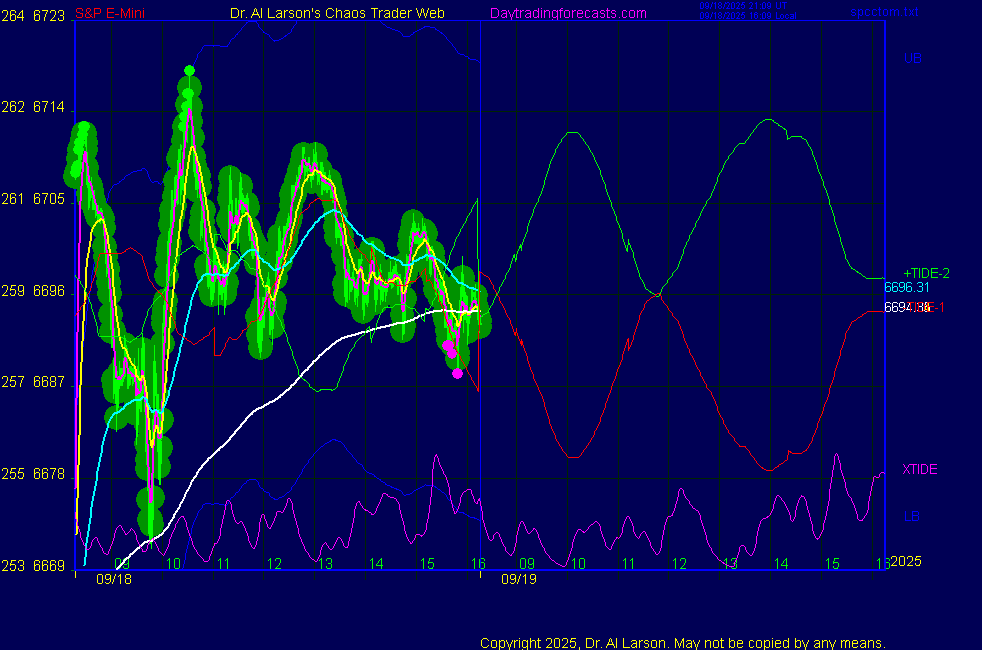Click the 09/19 date label

point(519,579)
